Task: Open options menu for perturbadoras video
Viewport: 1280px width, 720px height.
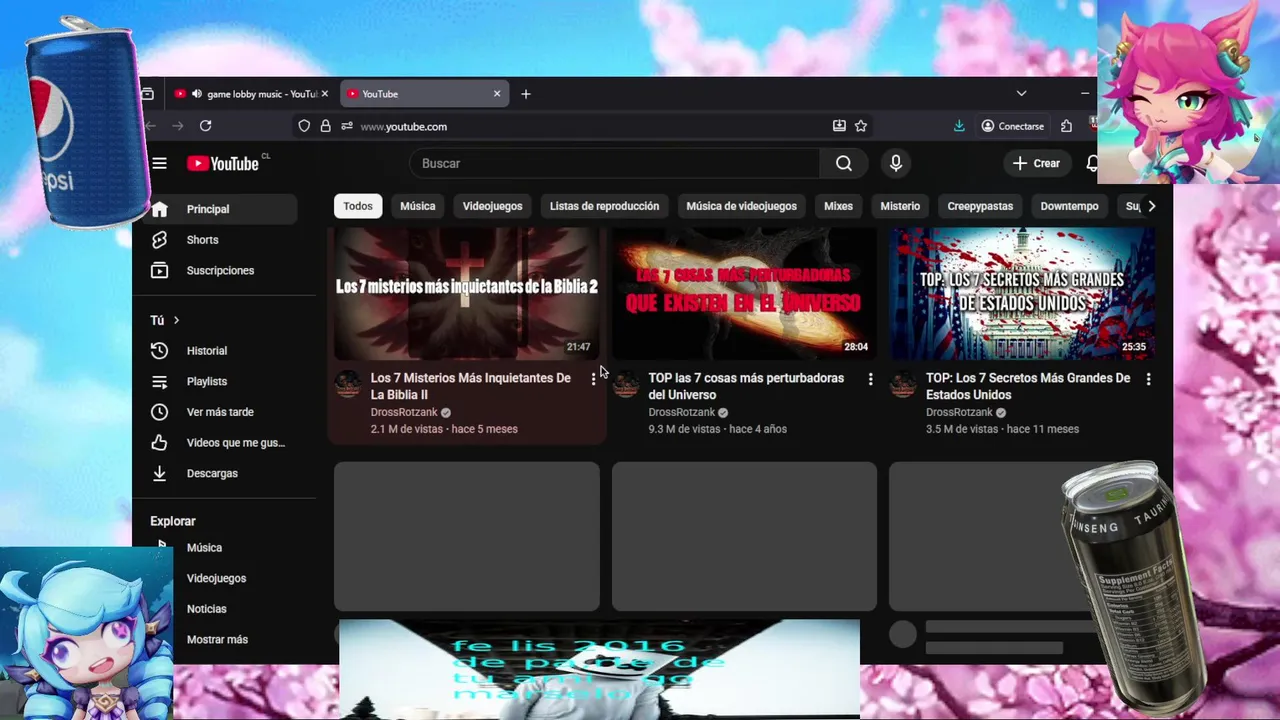Action: (x=870, y=380)
